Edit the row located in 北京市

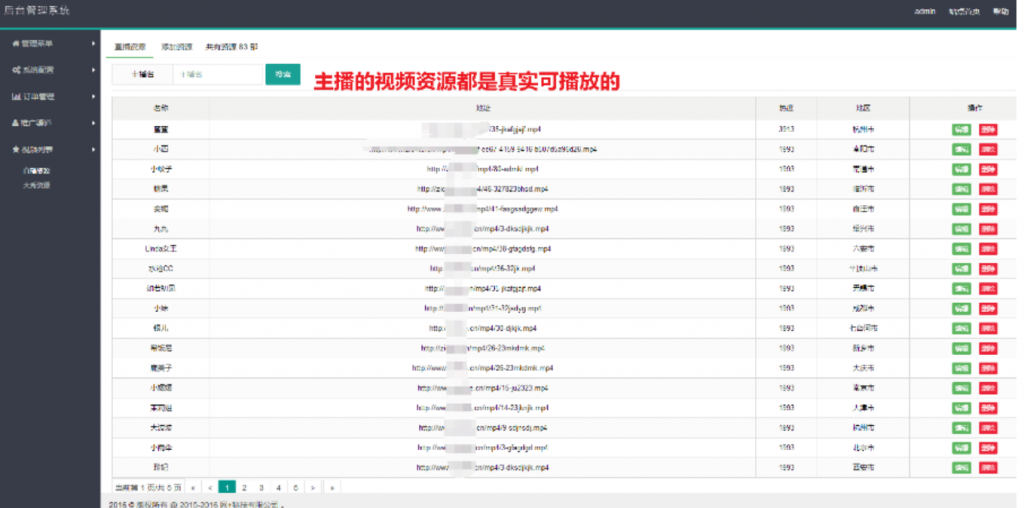961,448
